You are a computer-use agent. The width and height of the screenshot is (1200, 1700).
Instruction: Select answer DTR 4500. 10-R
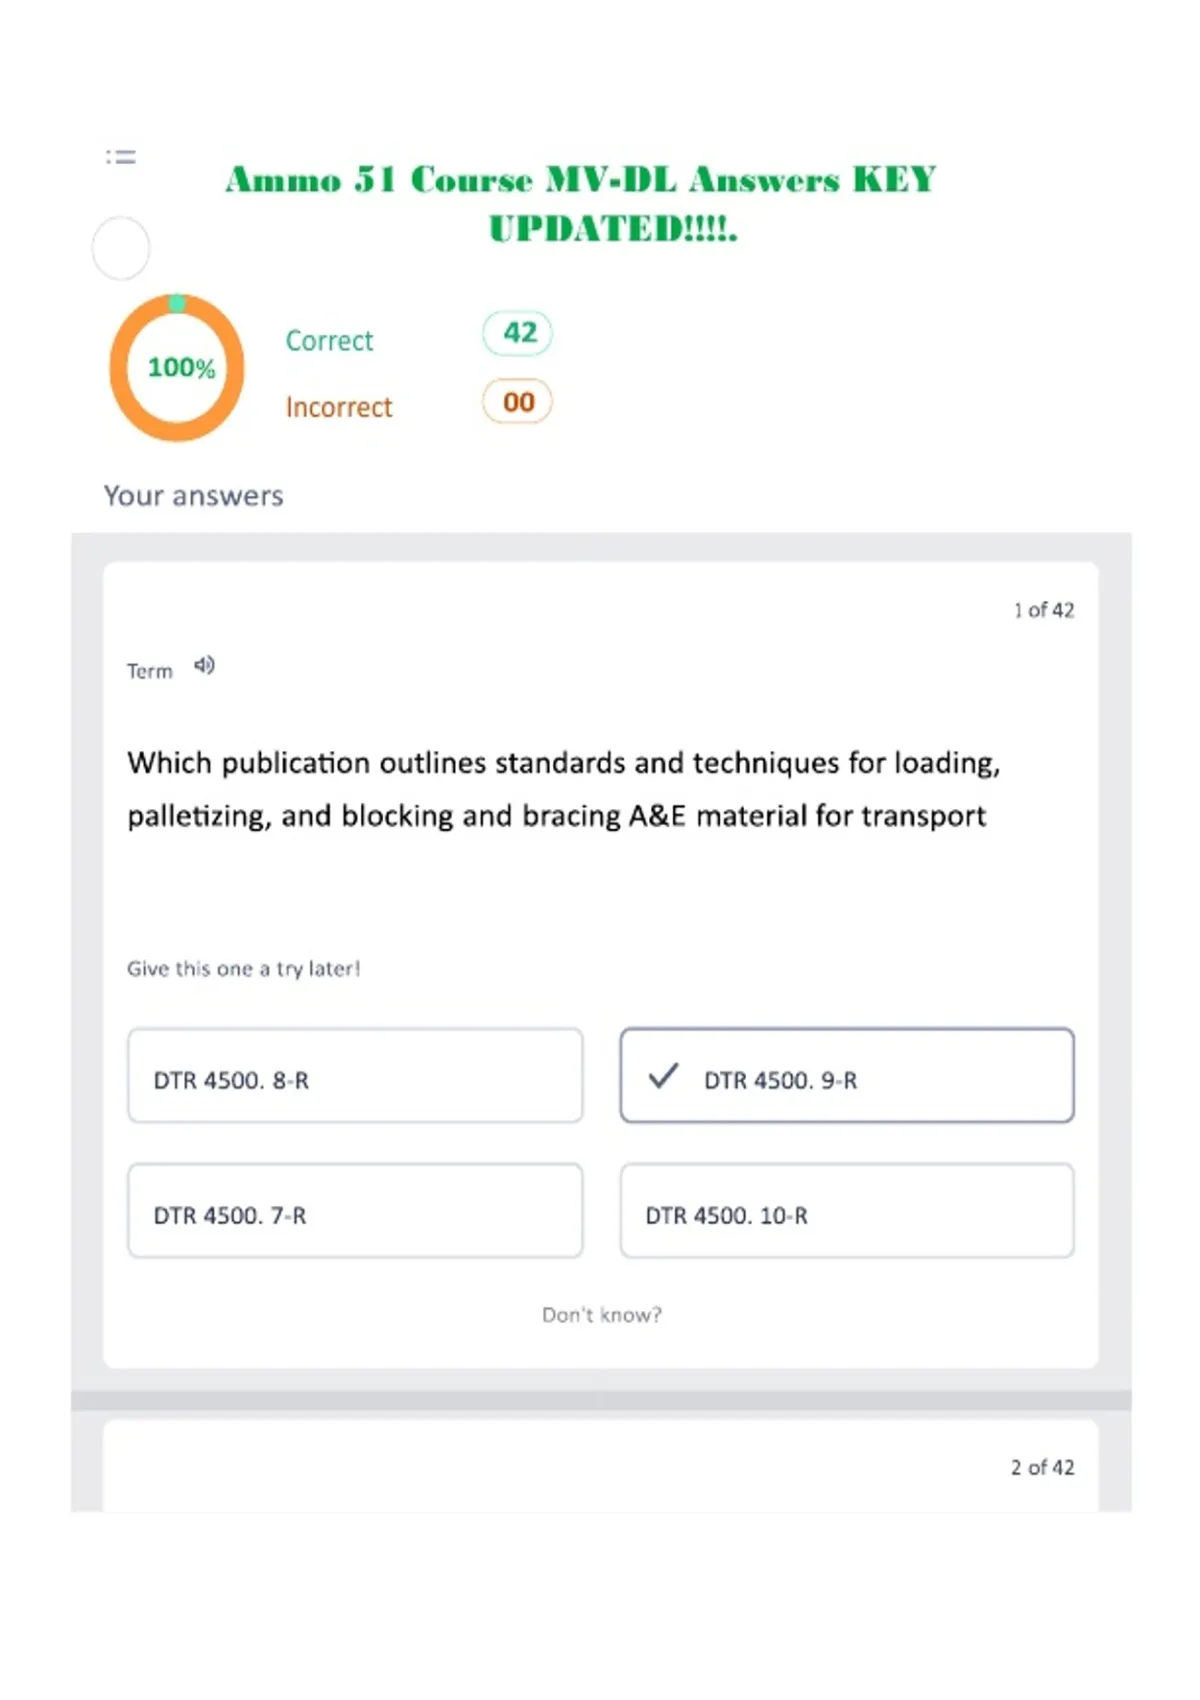(847, 1211)
